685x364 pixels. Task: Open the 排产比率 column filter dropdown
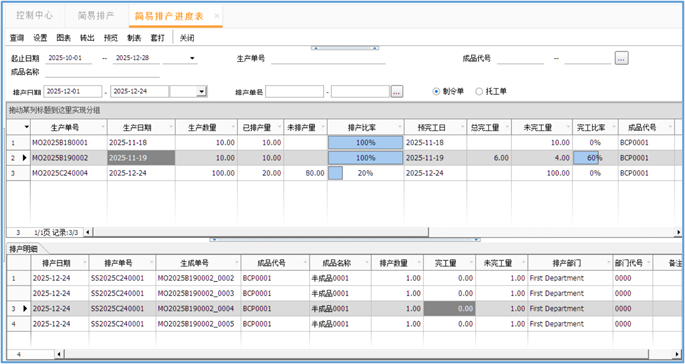[x=400, y=127]
